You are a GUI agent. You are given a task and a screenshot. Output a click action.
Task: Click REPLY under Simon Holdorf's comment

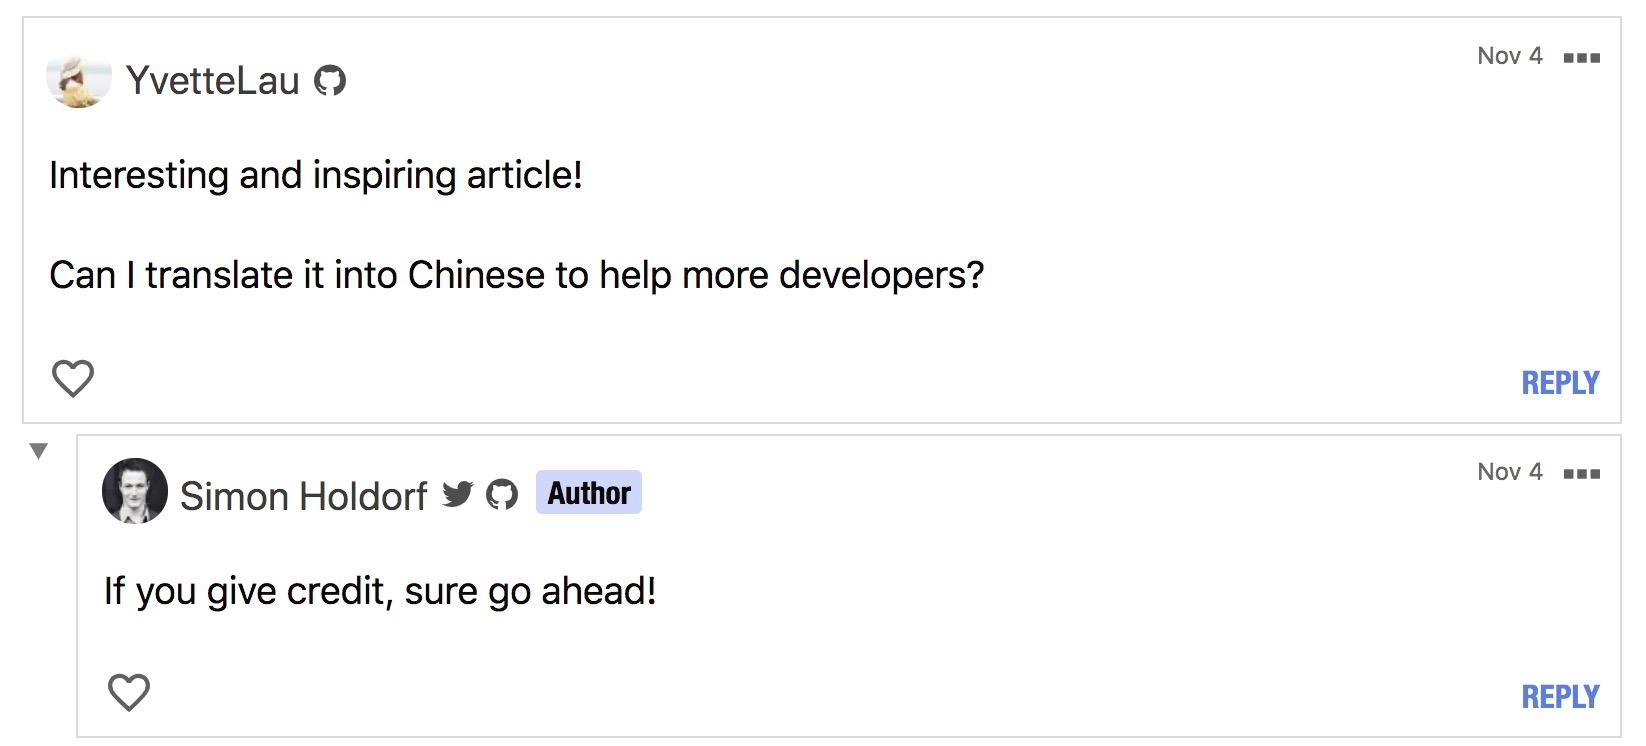point(1560,696)
